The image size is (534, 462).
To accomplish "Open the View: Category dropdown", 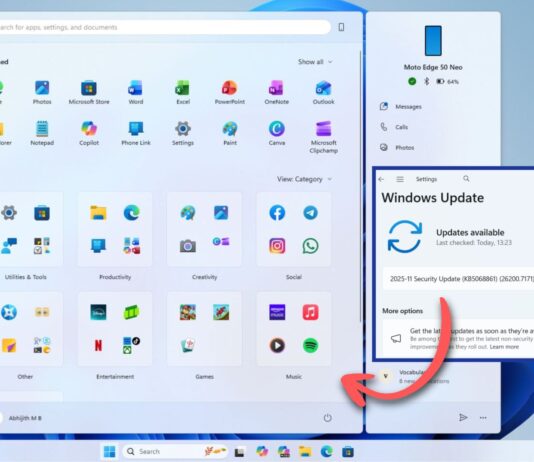I will point(304,179).
